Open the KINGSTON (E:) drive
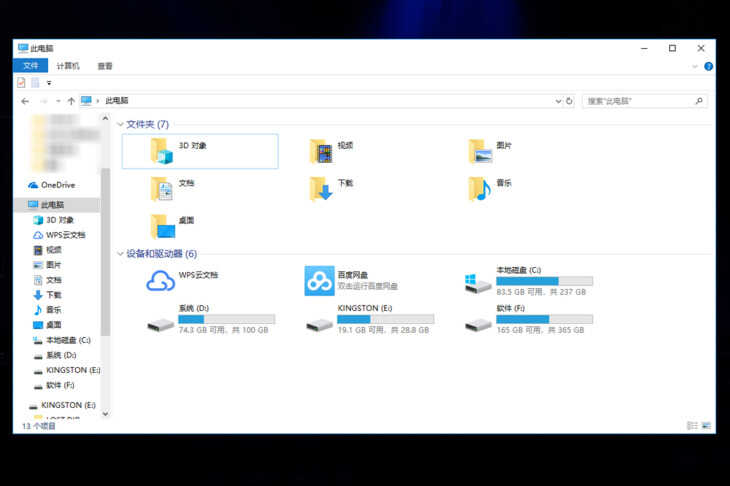730x486 pixels. point(320,322)
